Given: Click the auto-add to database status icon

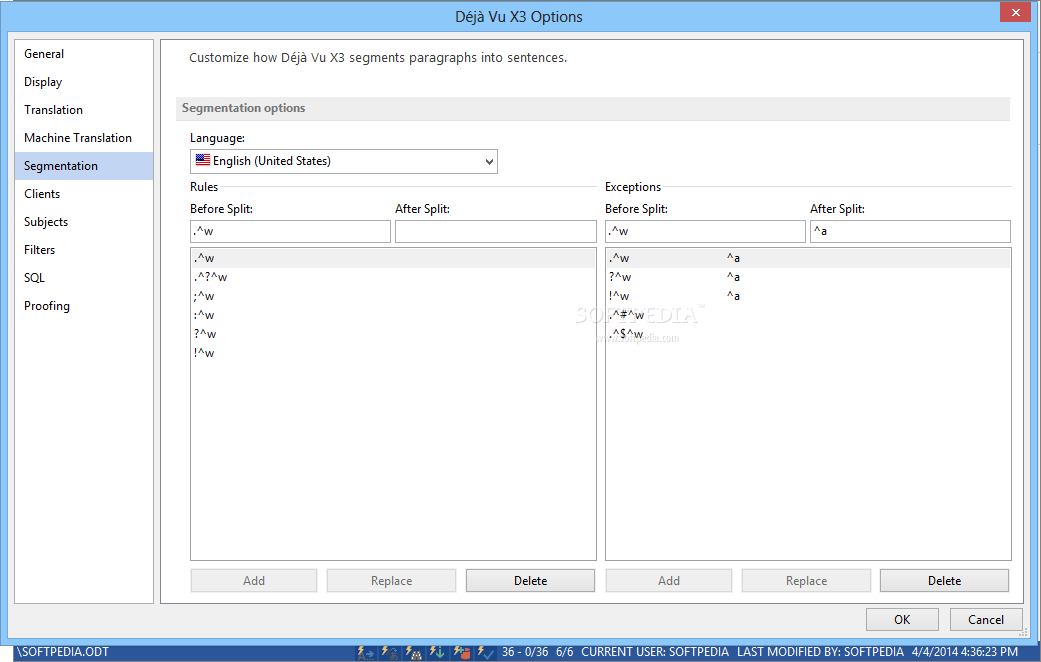Looking at the screenshot, I should (x=461, y=653).
